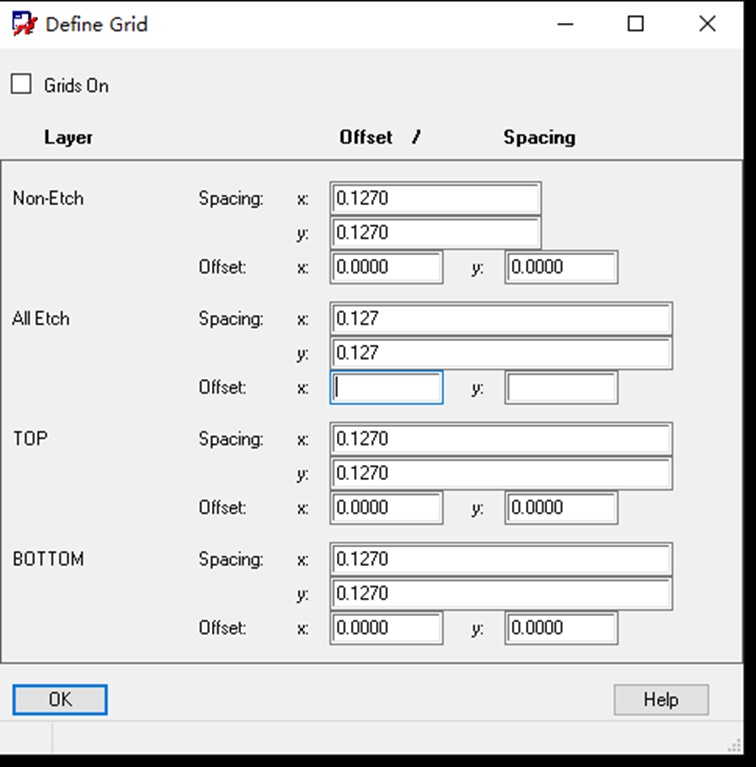Edit the BOTTOM spacing x field

pyautogui.click(x=501, y=559)
